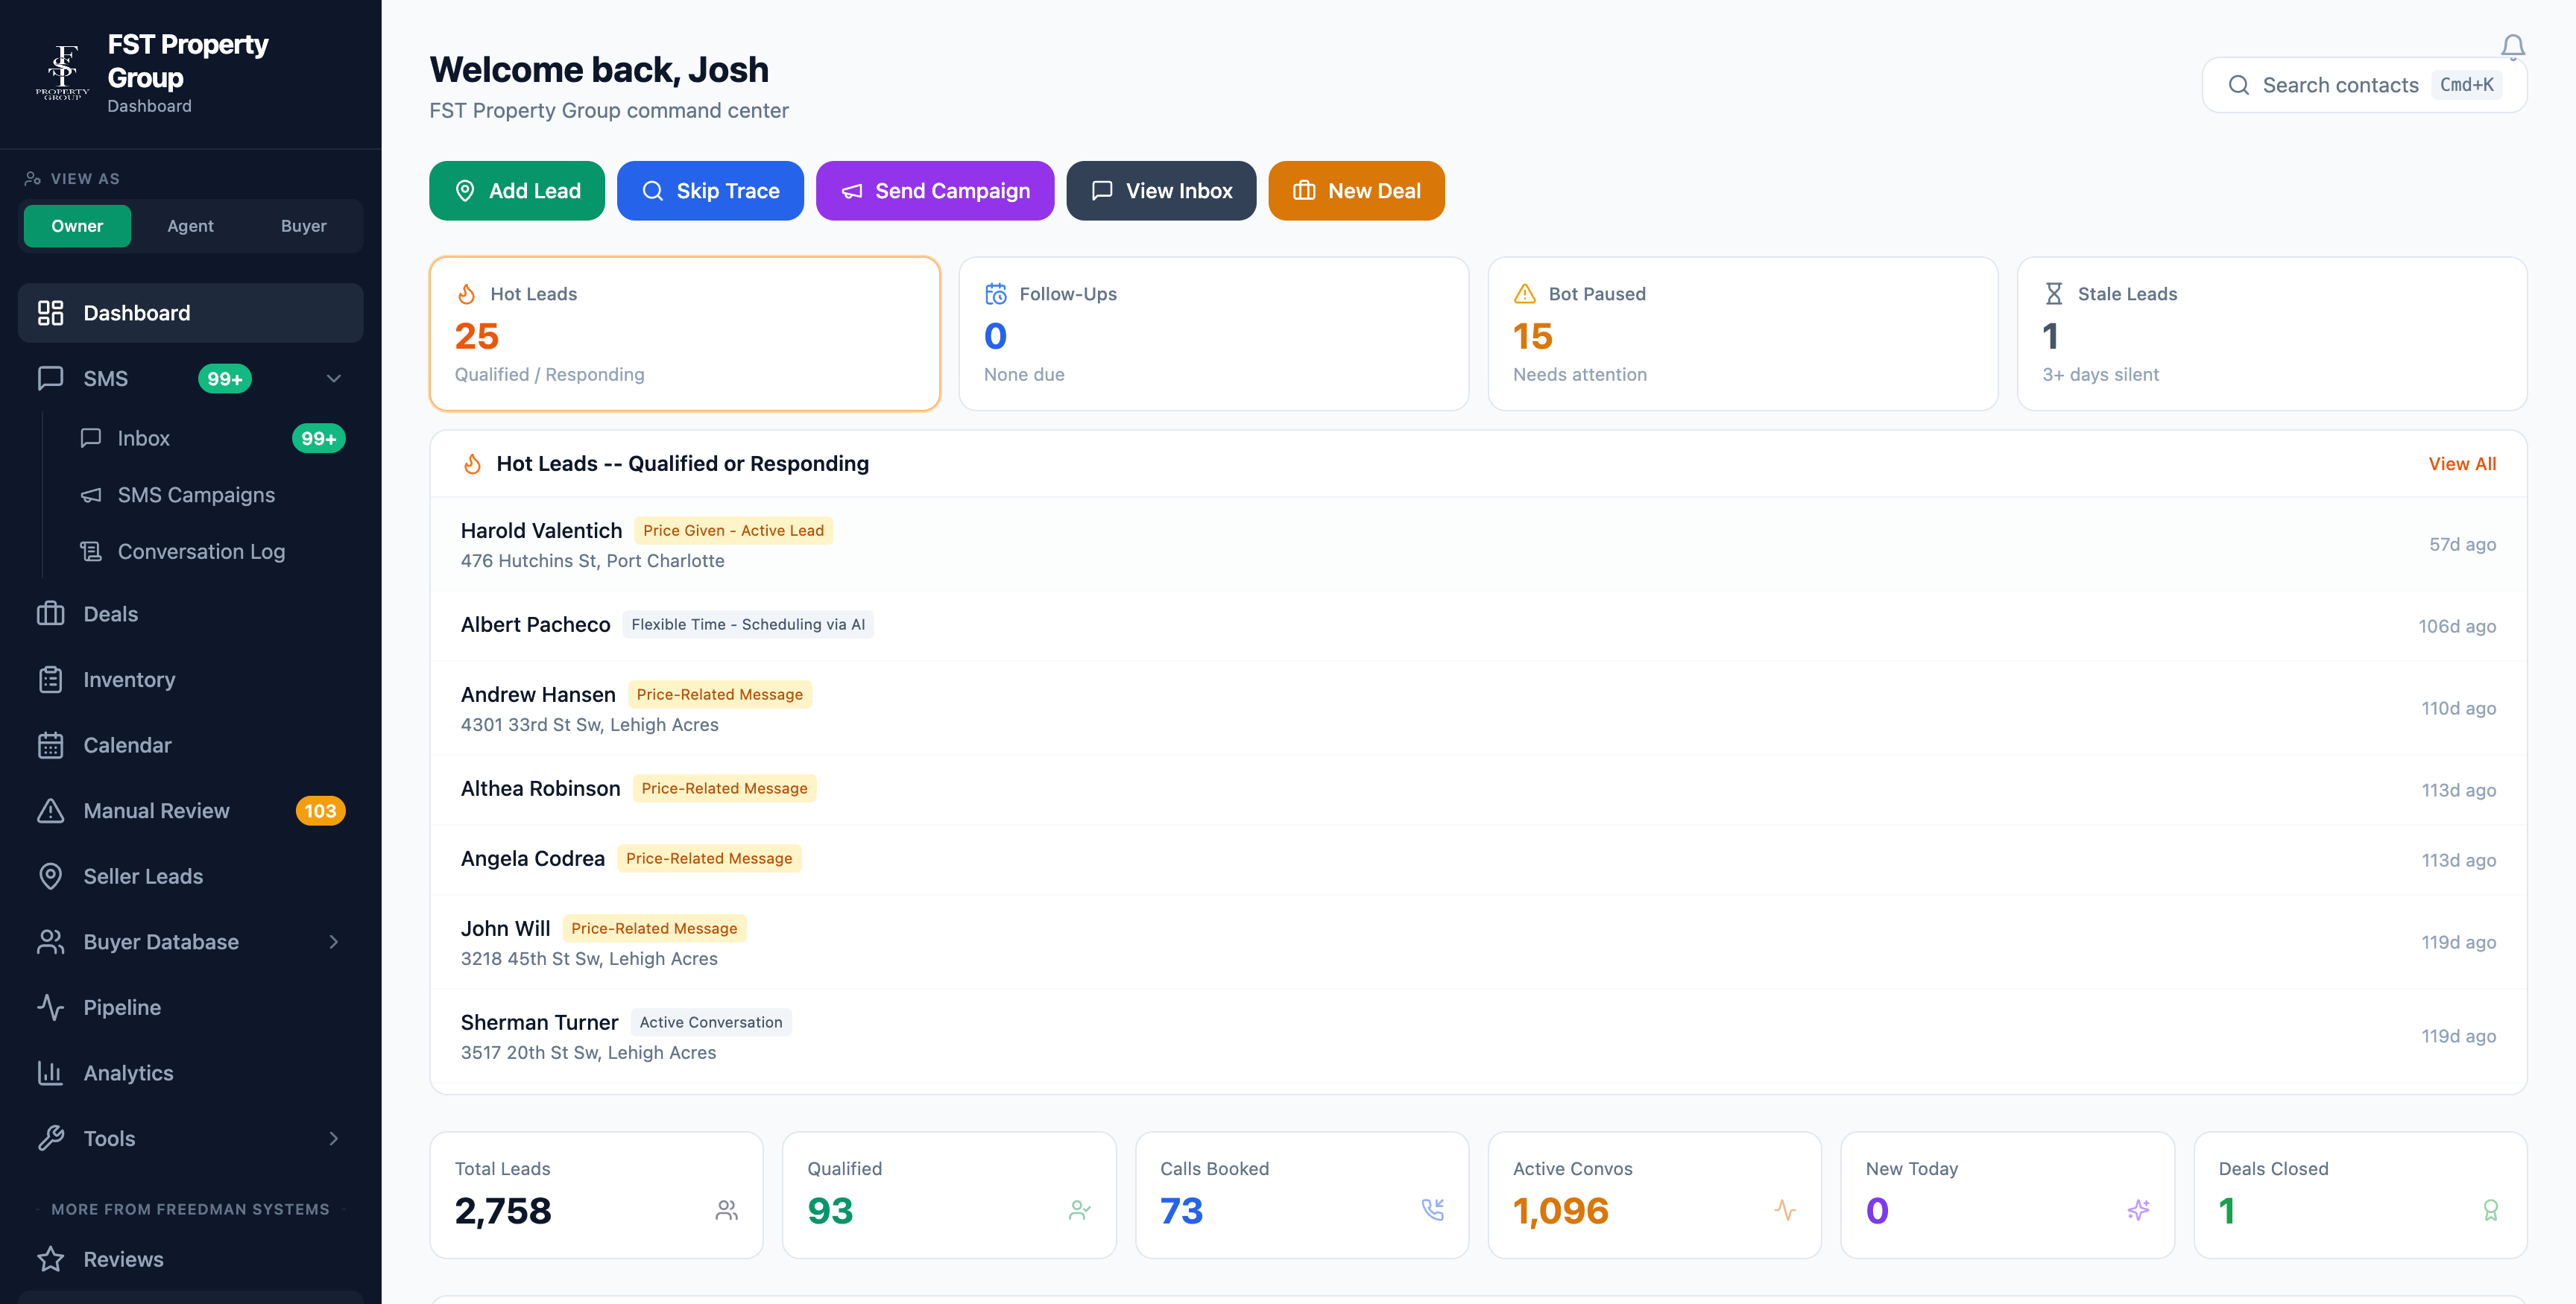2576x1304 pixels.
Task: Open Seller Leads page
Action: (x=190, y=876)
